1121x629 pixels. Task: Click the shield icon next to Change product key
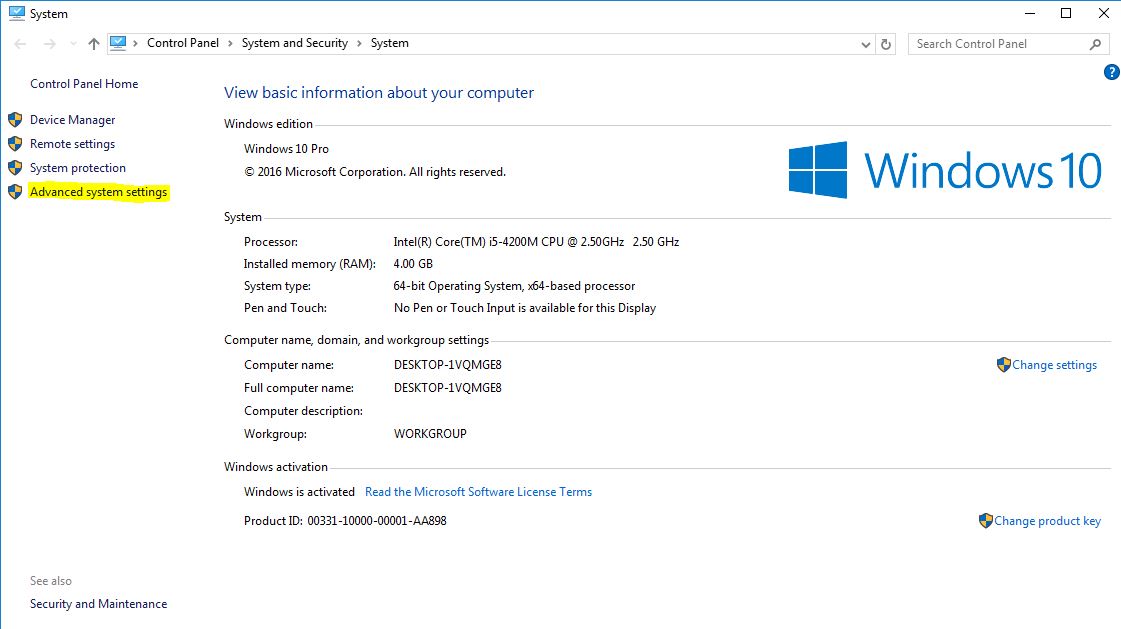986,520
